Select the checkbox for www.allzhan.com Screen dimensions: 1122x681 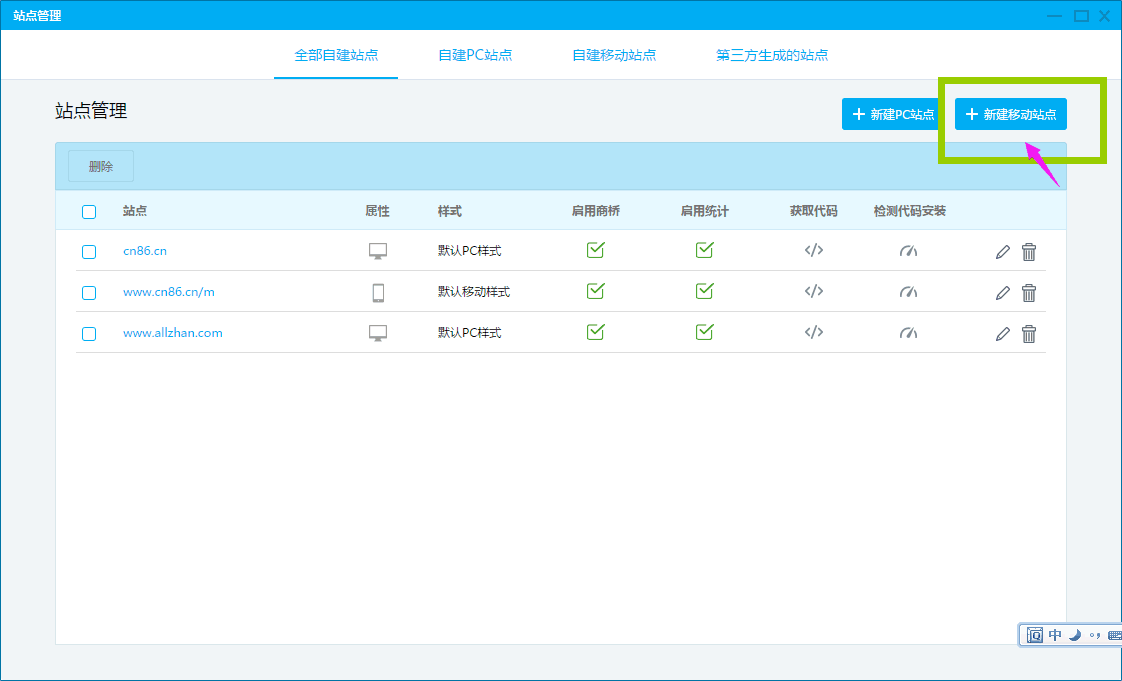pyautogui.click(x=89, y=333)
